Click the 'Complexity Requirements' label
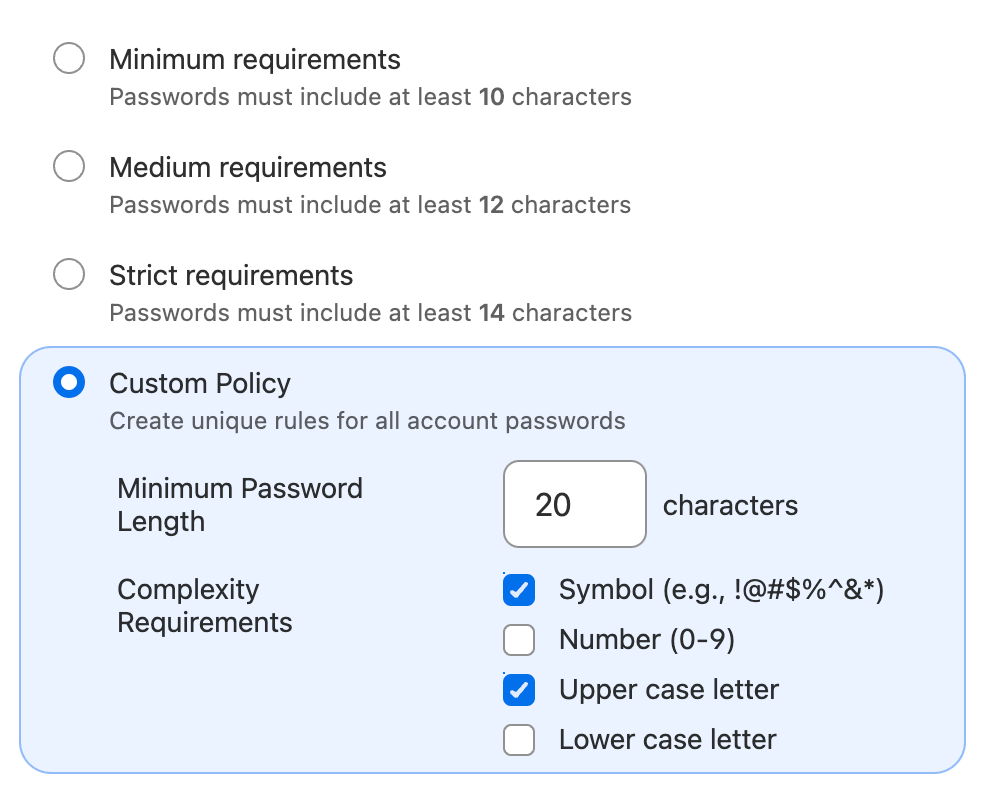The width and height of the screenshot is (992, 798). (x=204, y=606)
